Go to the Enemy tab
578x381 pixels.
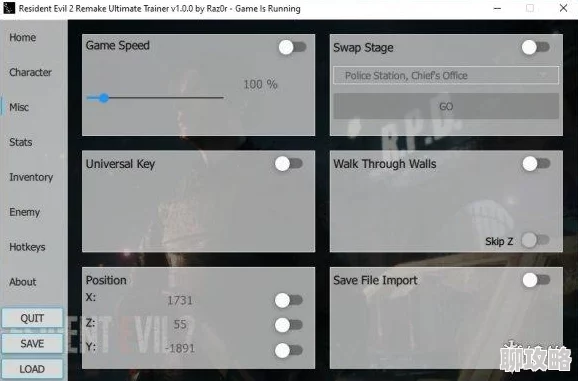24,212
